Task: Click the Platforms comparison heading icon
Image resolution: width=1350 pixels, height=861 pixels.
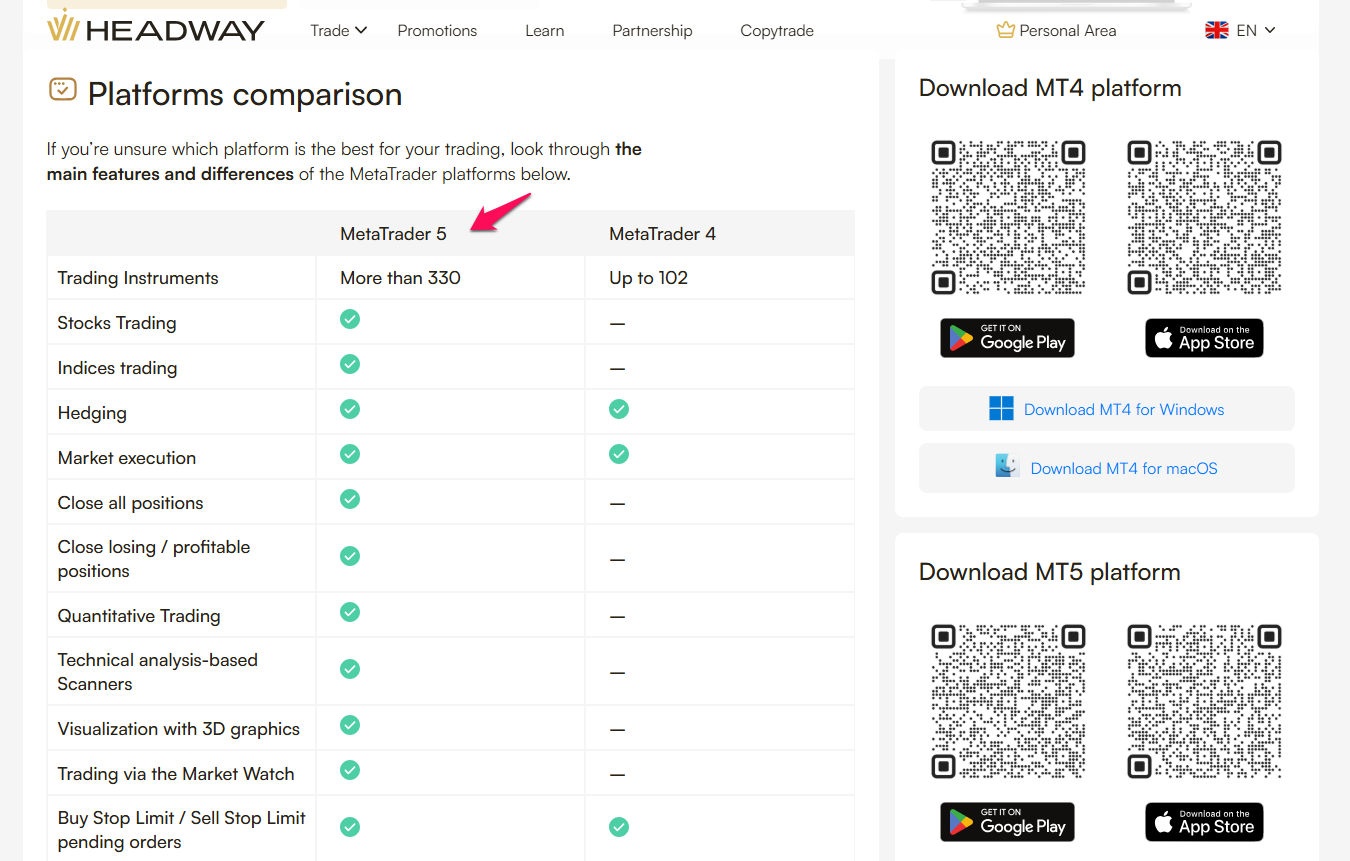Action: [62, 90]
